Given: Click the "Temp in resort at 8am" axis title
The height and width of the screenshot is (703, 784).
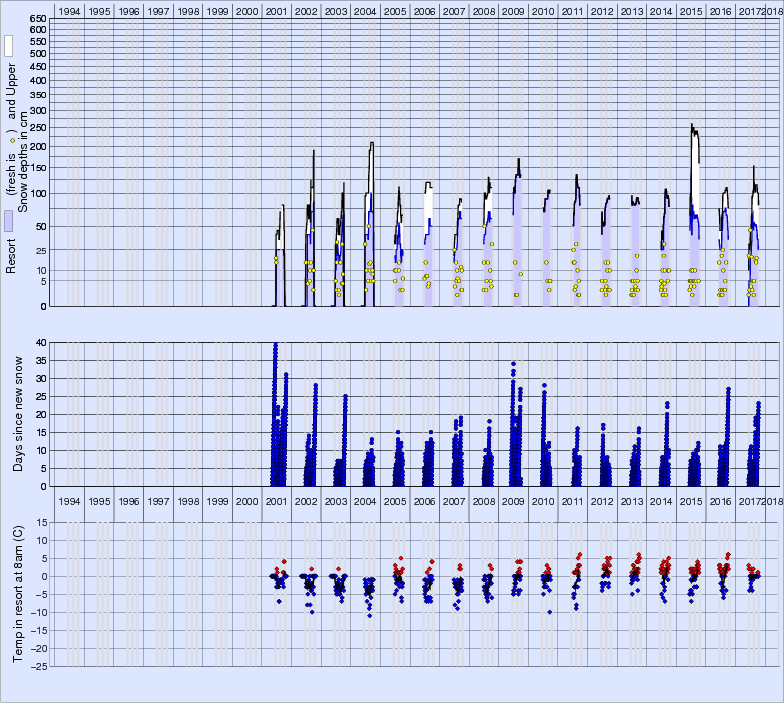Looking at the screenshot, I should click(x=17, y=592).
